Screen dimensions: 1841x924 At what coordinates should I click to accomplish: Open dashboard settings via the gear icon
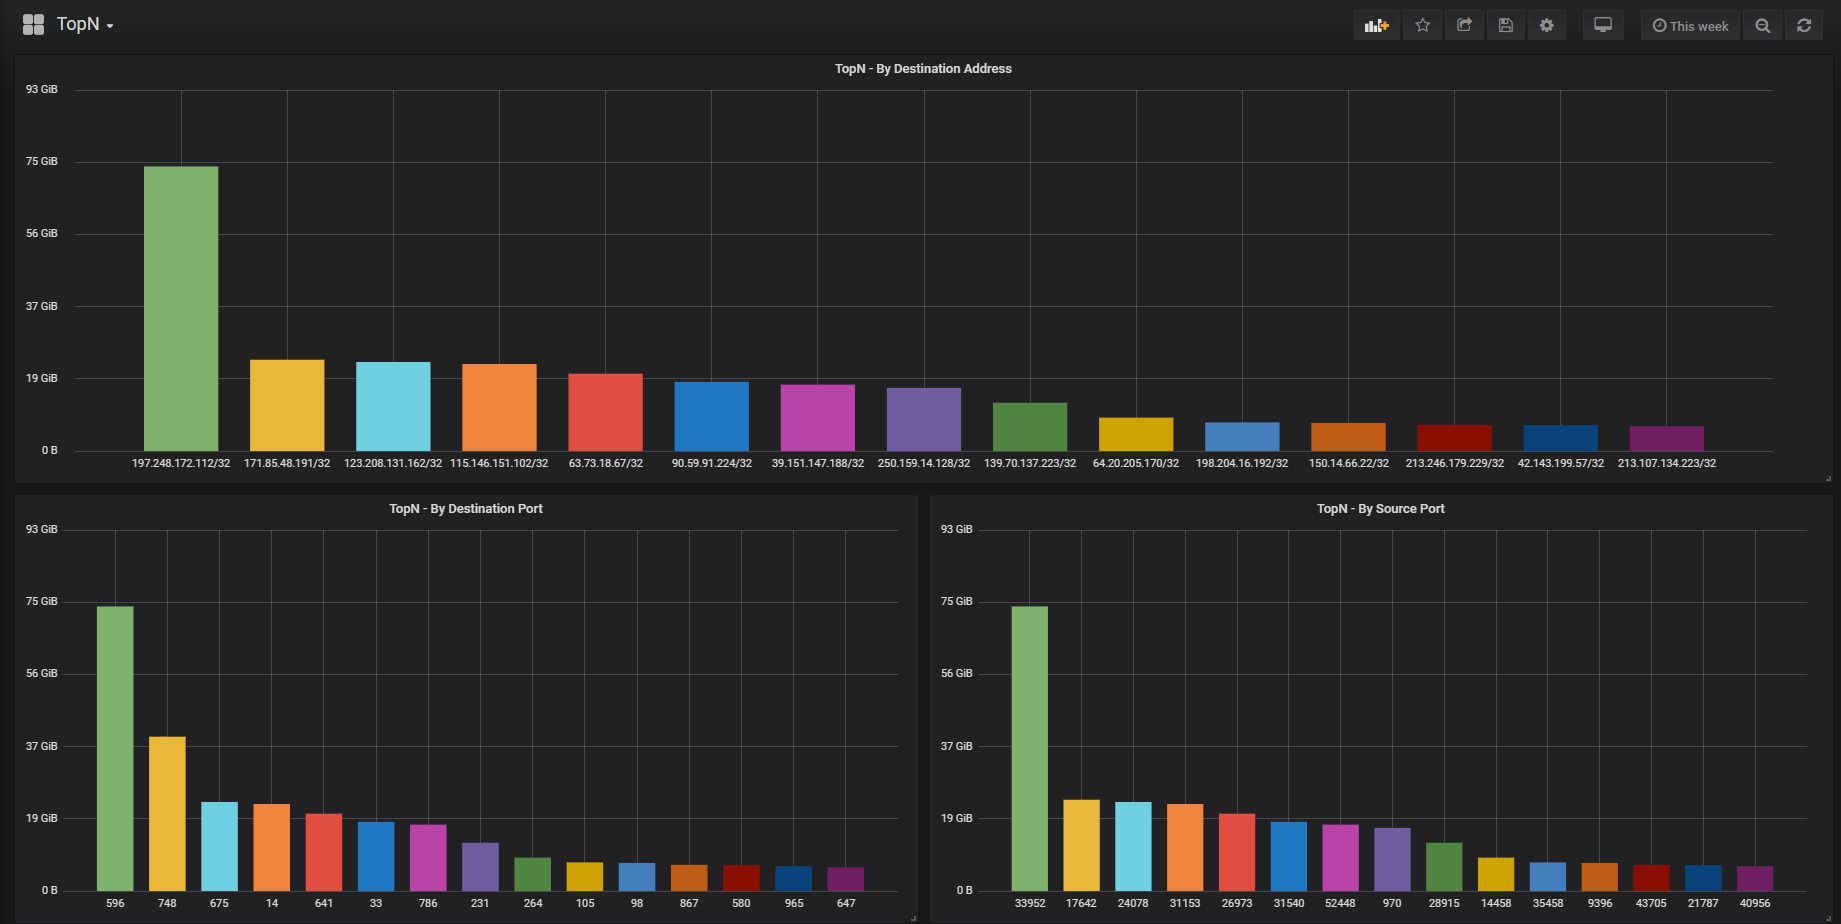tap(1547, 25)
